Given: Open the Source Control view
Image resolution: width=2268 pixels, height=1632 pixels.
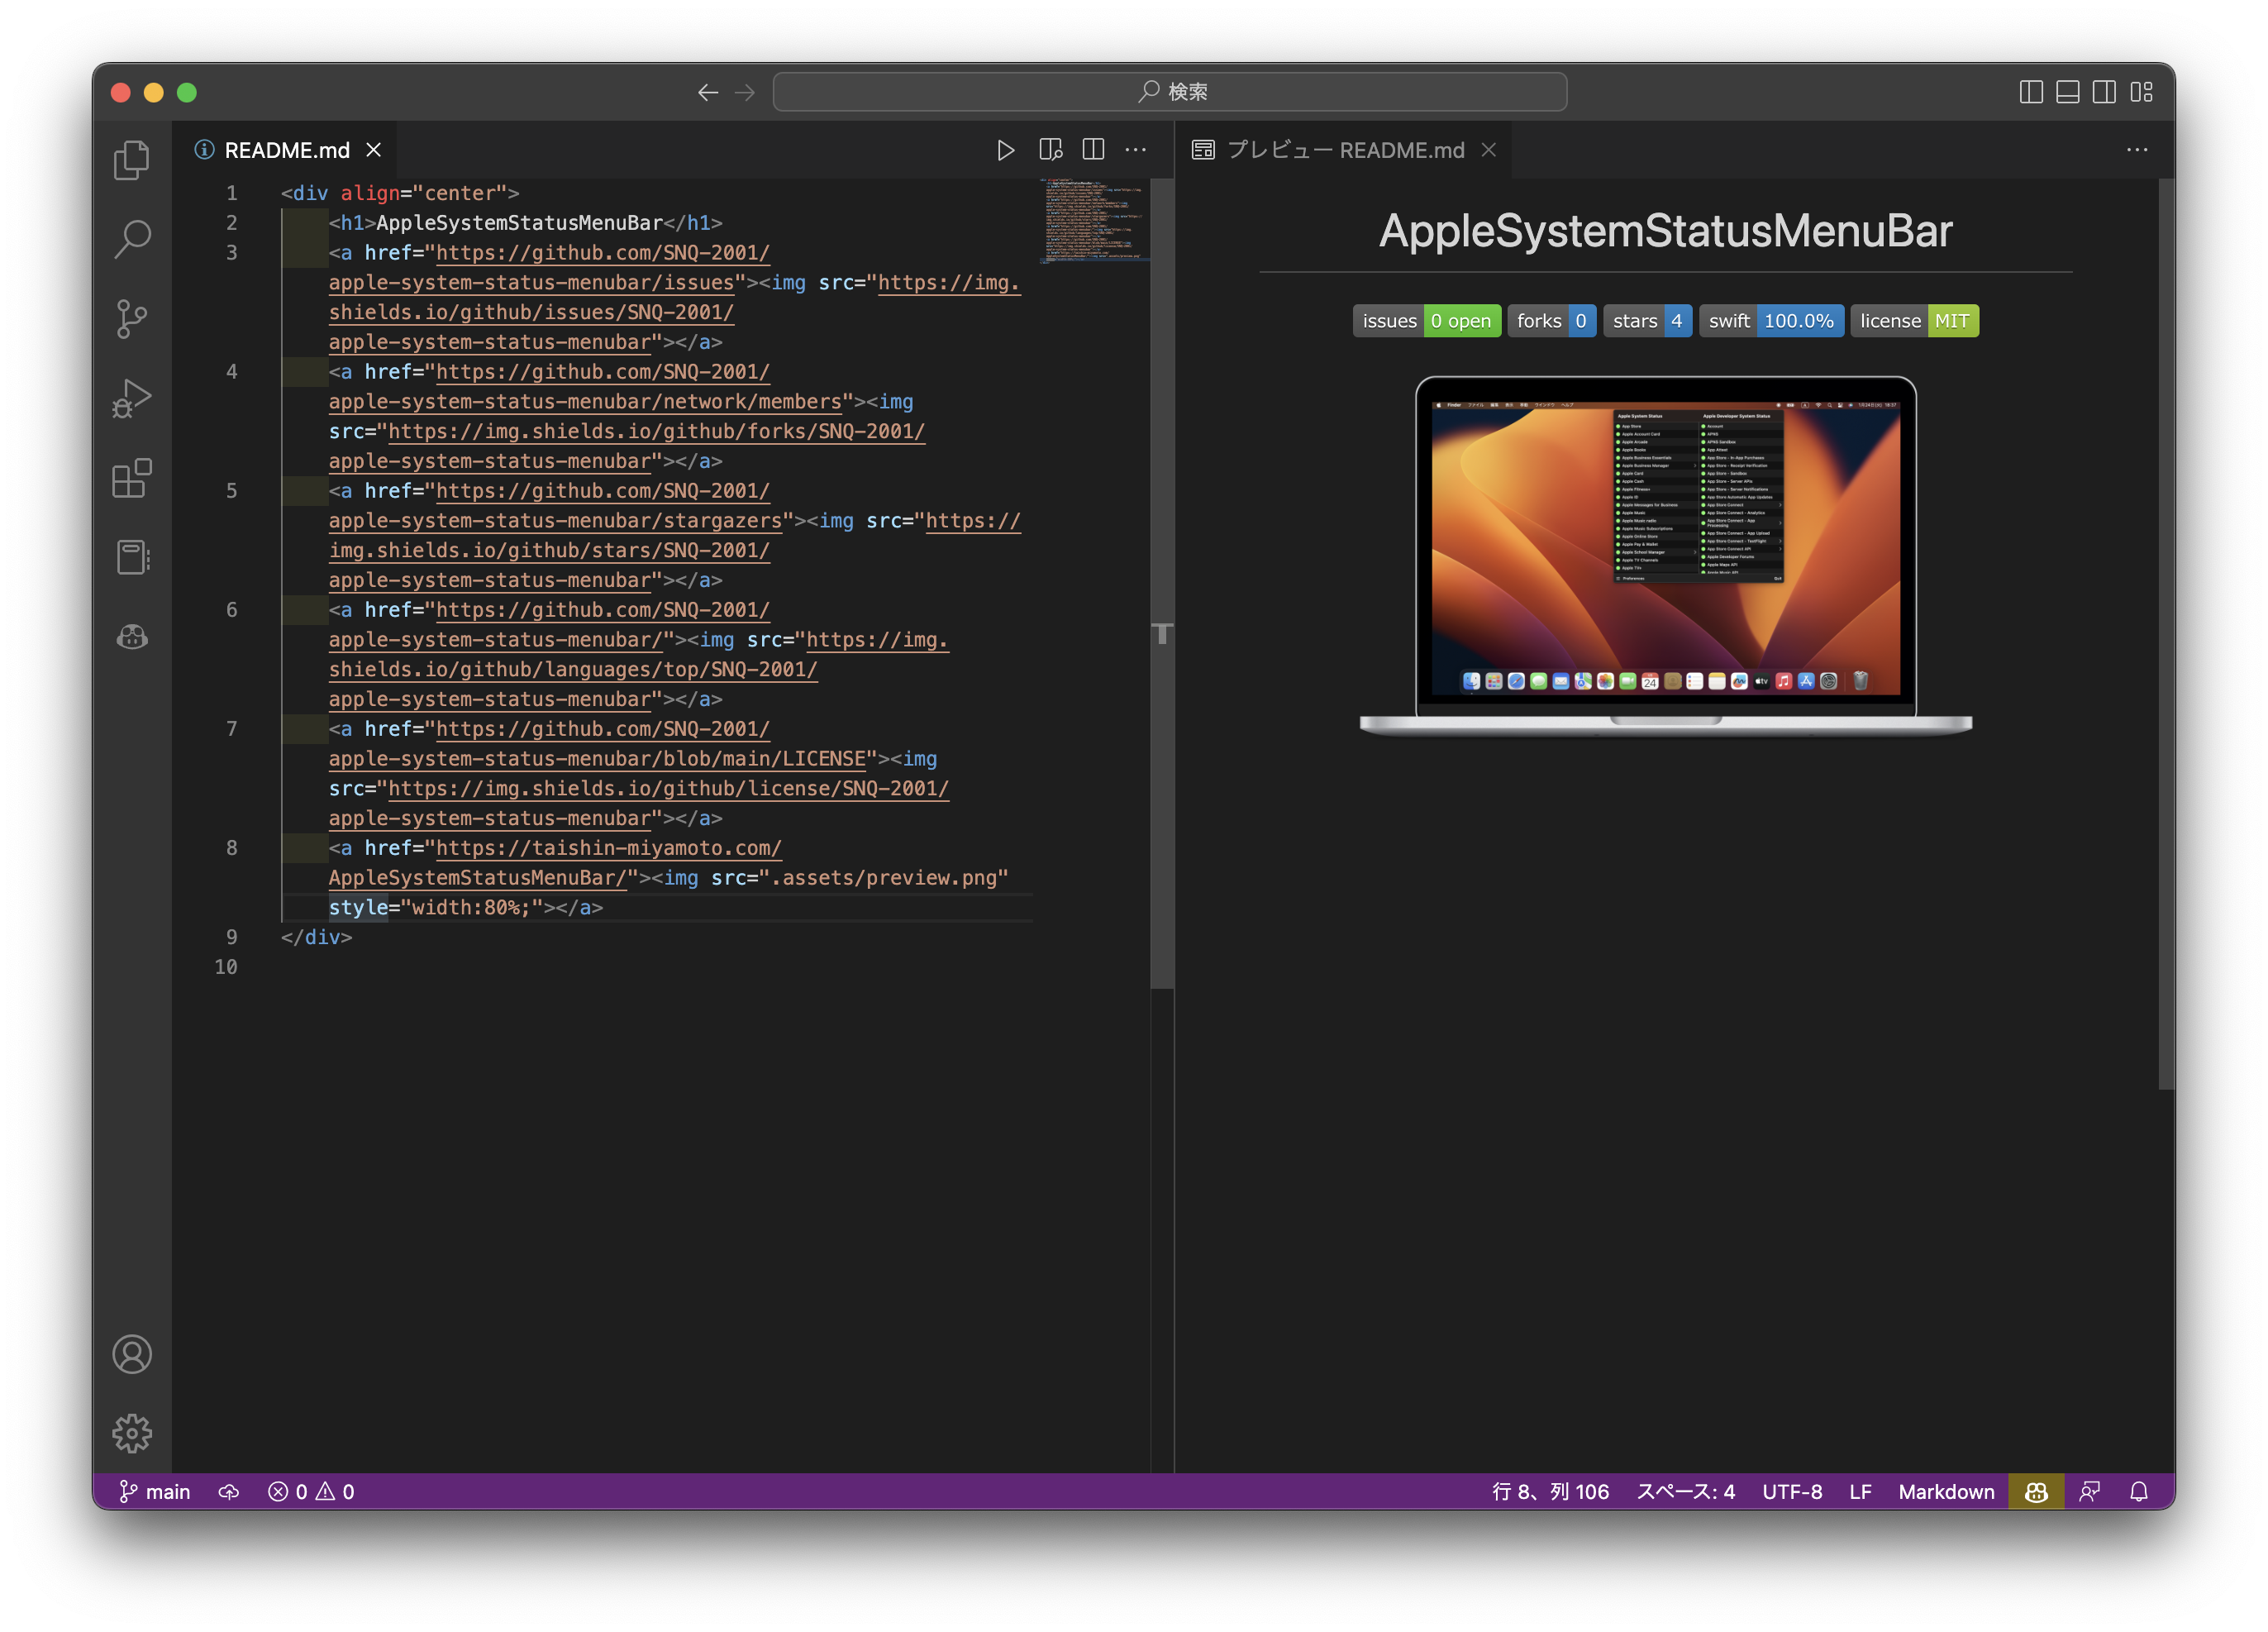Looking at the screenshot, I should [x=132, y=319].
